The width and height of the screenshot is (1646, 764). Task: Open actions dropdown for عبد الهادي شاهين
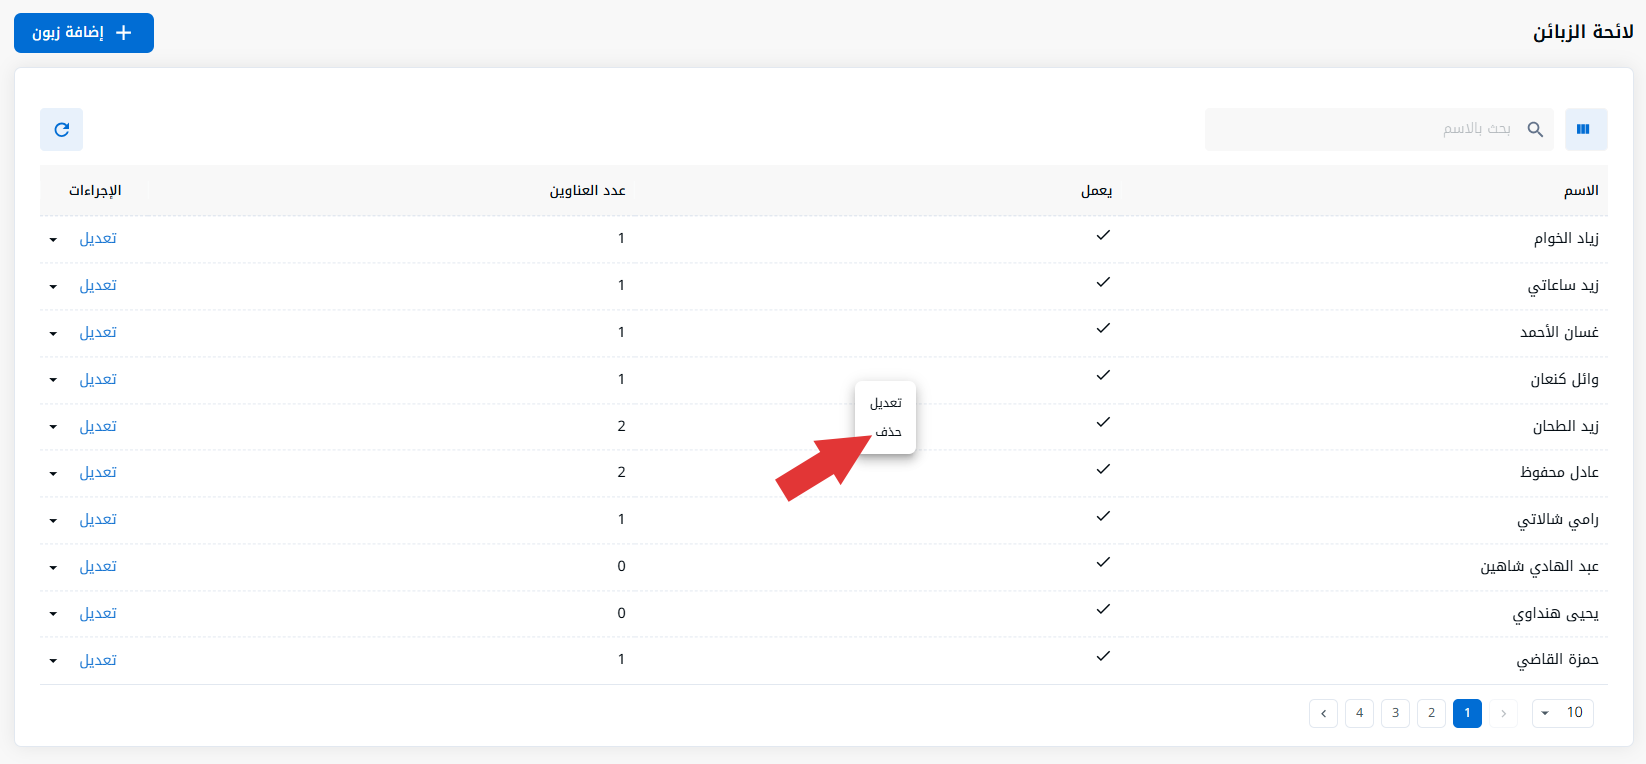pos(53,567)
